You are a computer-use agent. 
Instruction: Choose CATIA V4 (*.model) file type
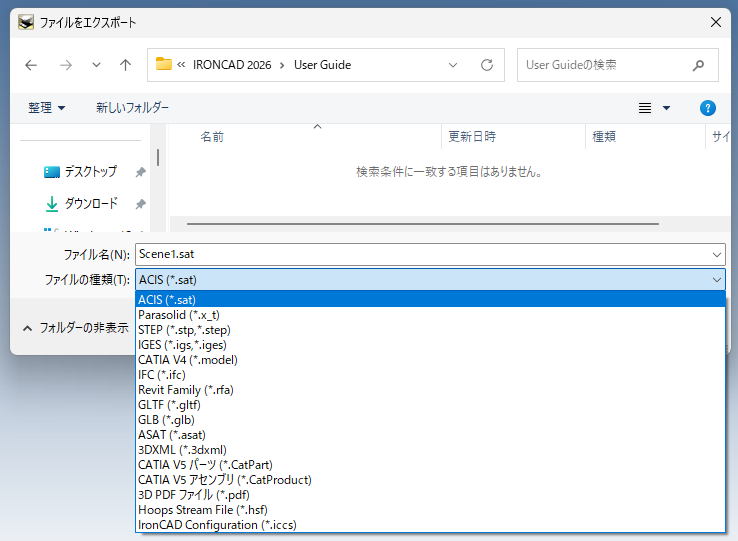(430, 360)
